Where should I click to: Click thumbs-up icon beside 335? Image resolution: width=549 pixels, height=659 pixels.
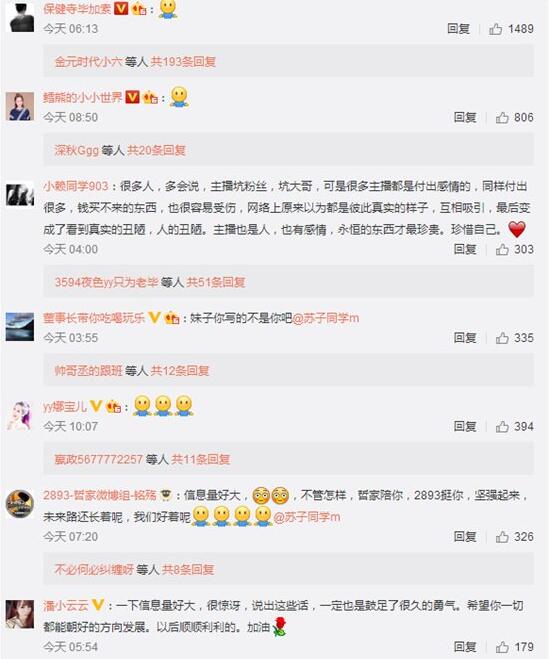pyautogui.click(x=502, y=338)
